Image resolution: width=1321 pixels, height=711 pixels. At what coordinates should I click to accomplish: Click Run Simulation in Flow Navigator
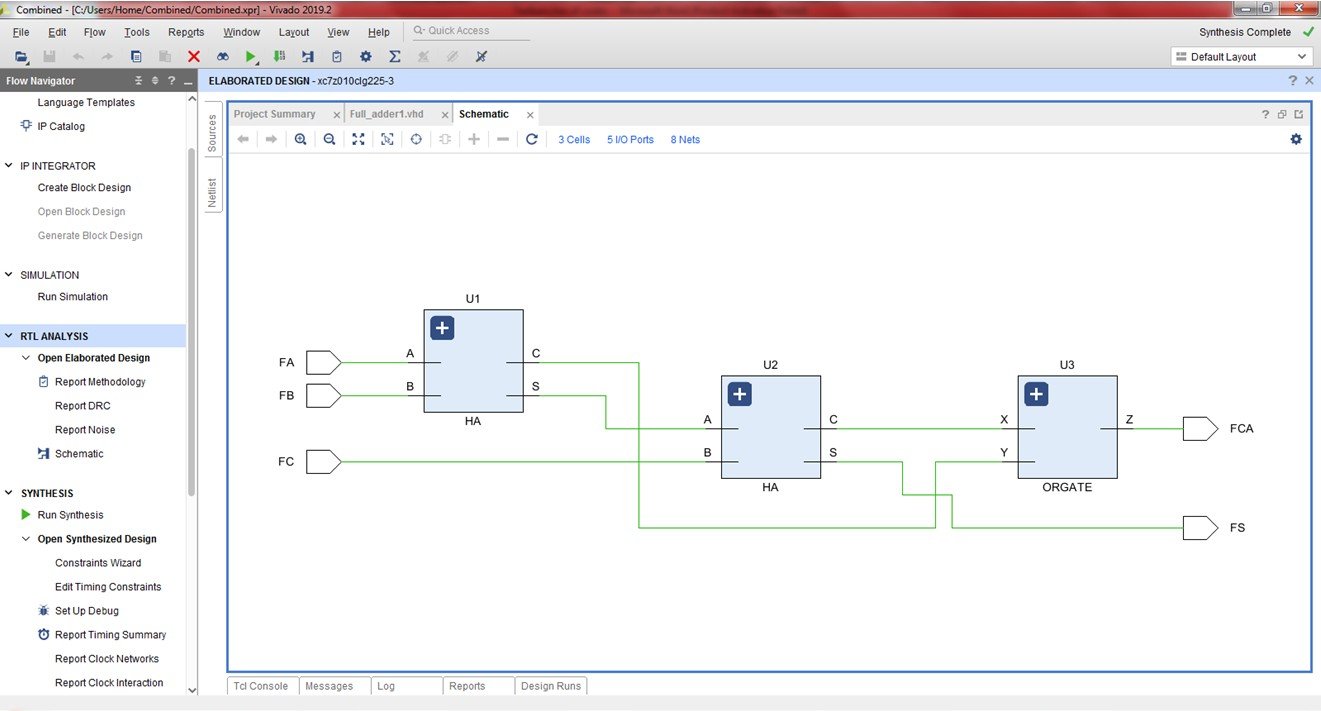[x=73, y=297]
